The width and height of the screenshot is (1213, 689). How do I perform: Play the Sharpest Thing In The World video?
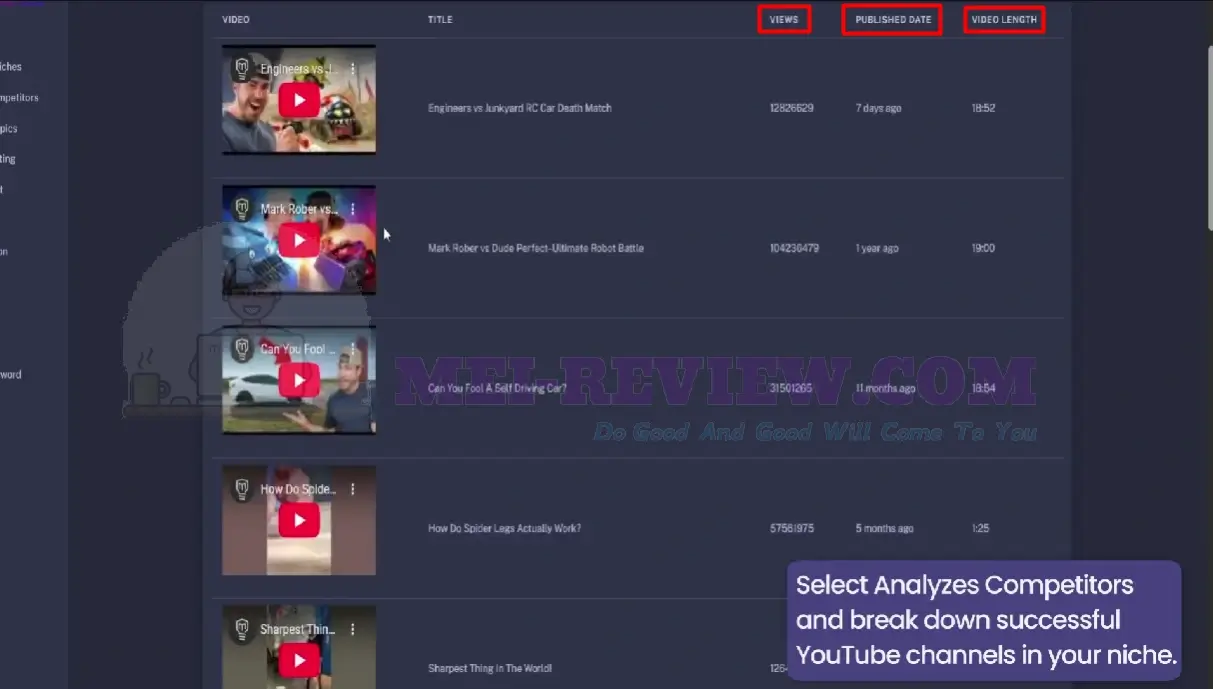click(x=299, y=660)
